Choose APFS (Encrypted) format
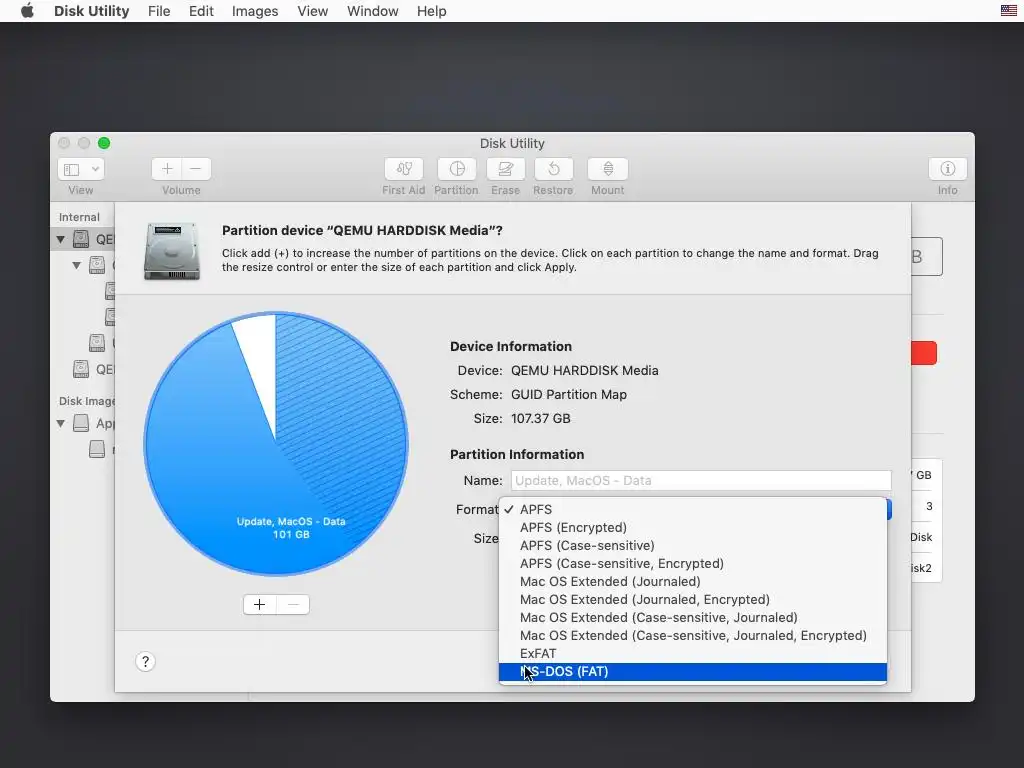Screen dimensions: 1024x768 (x=693, y=528)
